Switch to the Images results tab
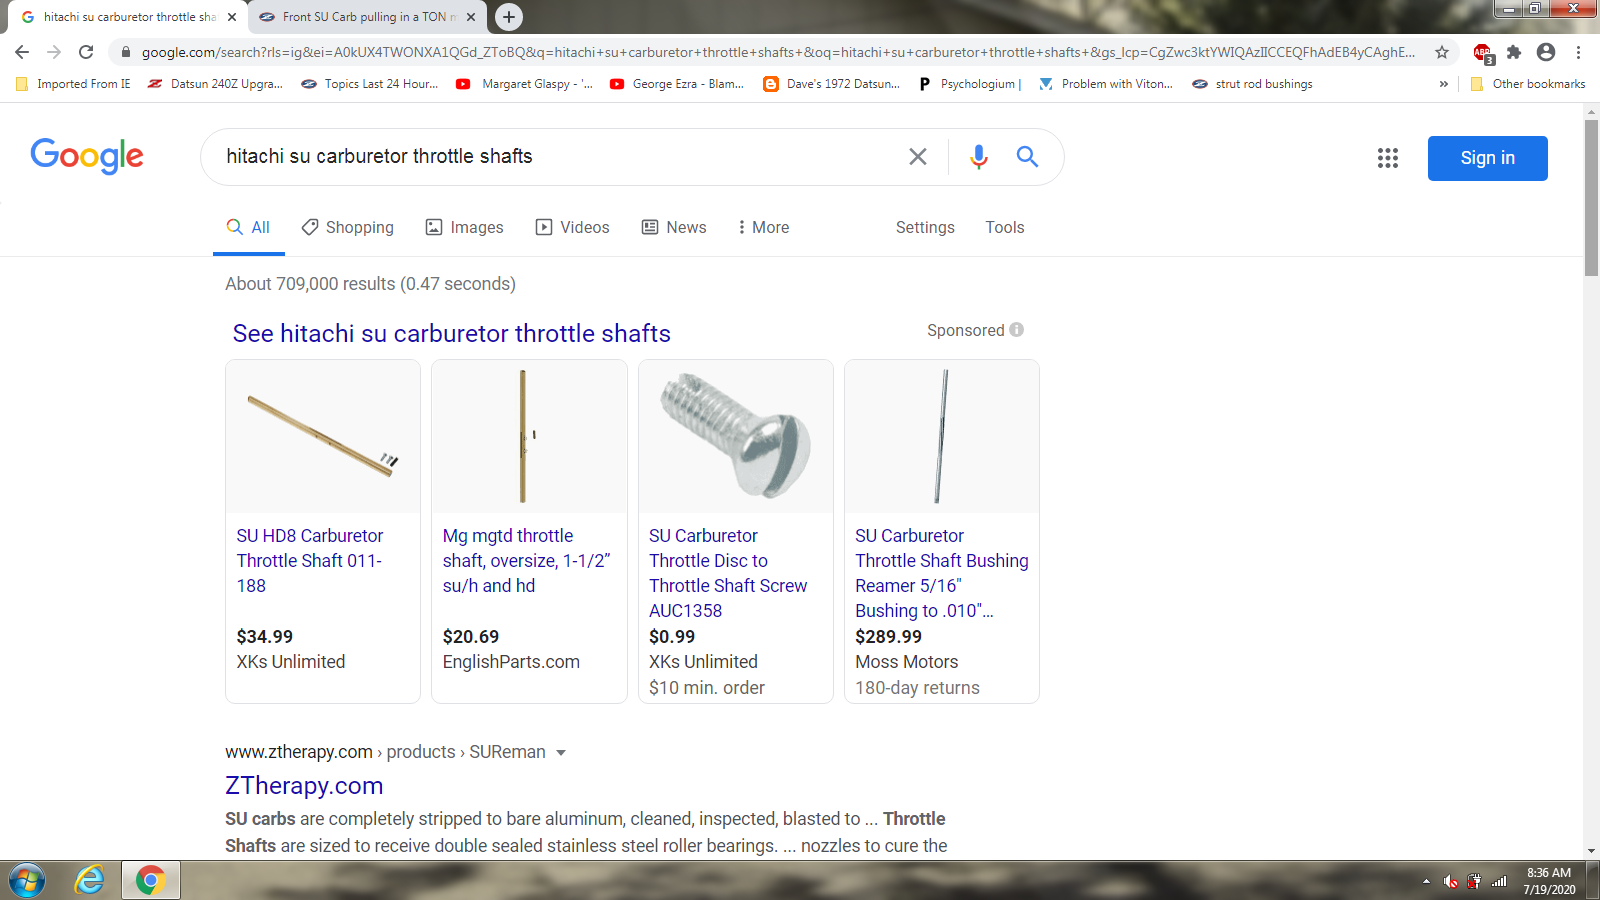 [x=465, y=227]
